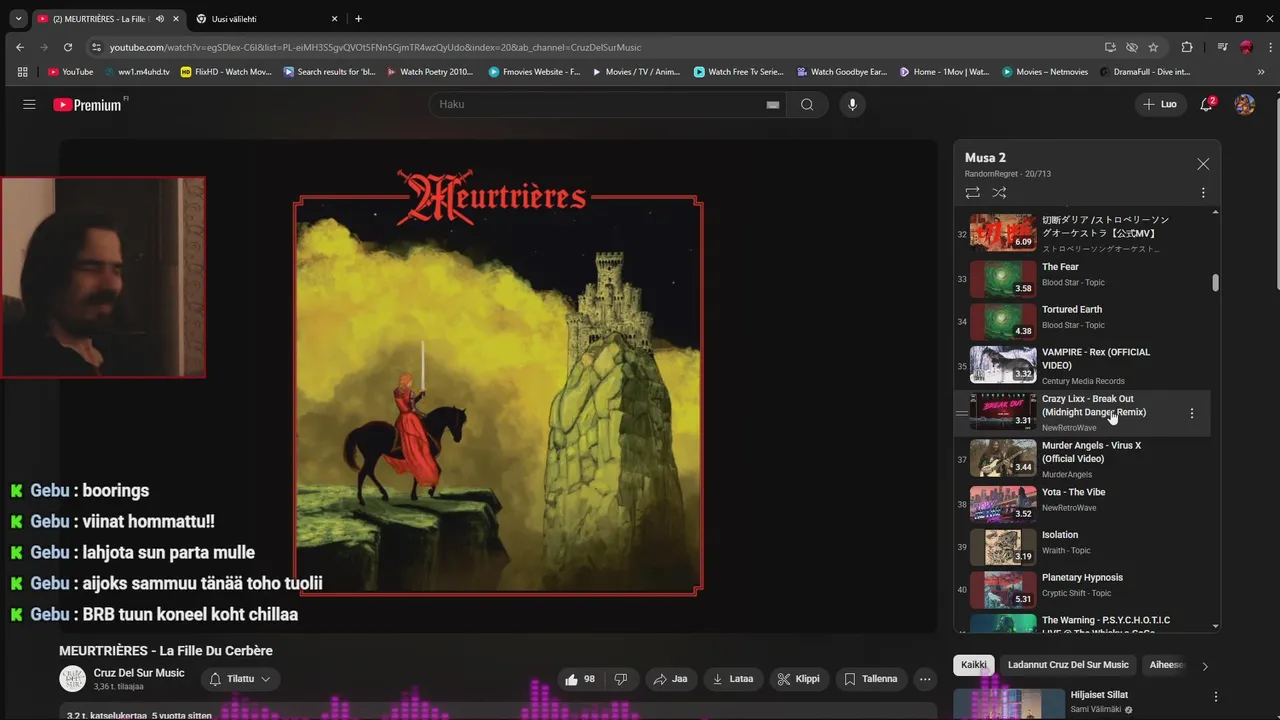Play VAMPIRE - Rex (OFFICIAL VIDEO)
The image size is (1280, 720).
(x=1083, y=366)
